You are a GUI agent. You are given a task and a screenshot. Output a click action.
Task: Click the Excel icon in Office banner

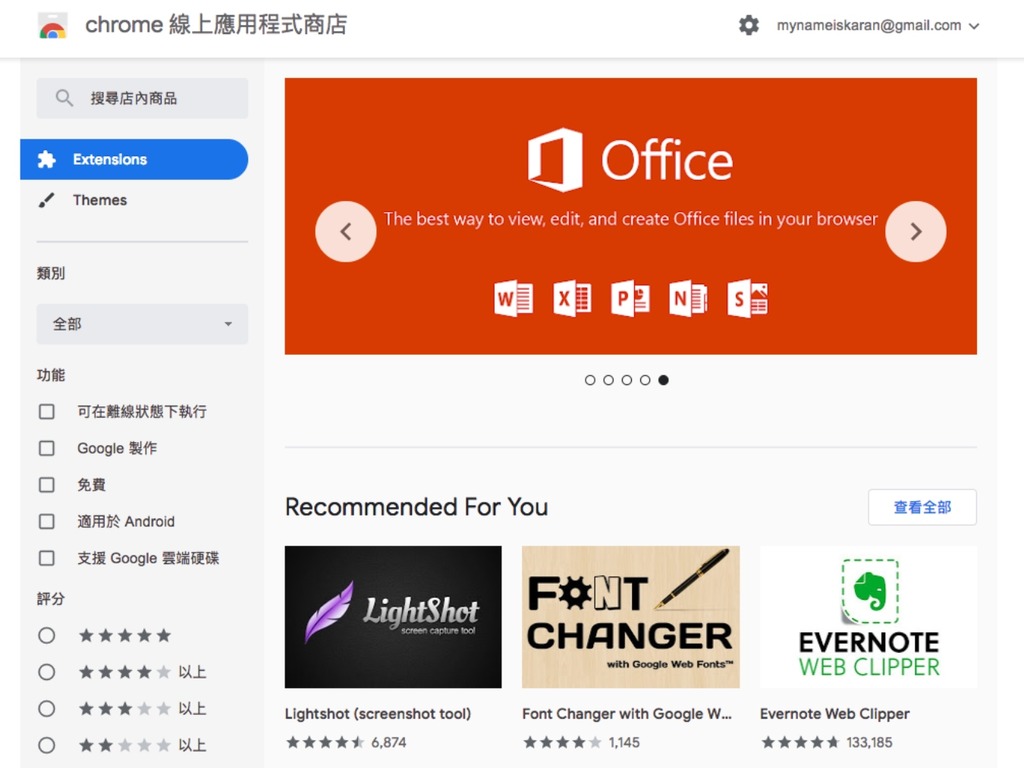pos(572,298)
